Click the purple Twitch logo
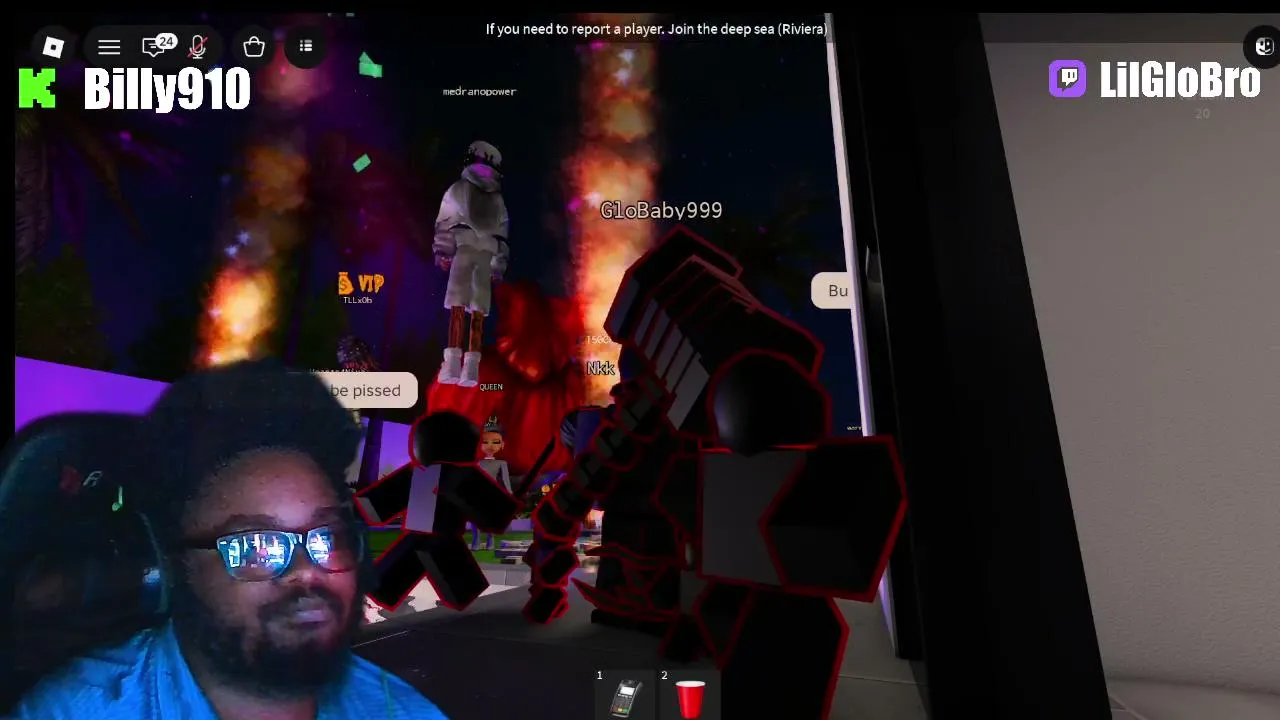The width and height of the screenshot is (1280, 720). (1067, 79)
